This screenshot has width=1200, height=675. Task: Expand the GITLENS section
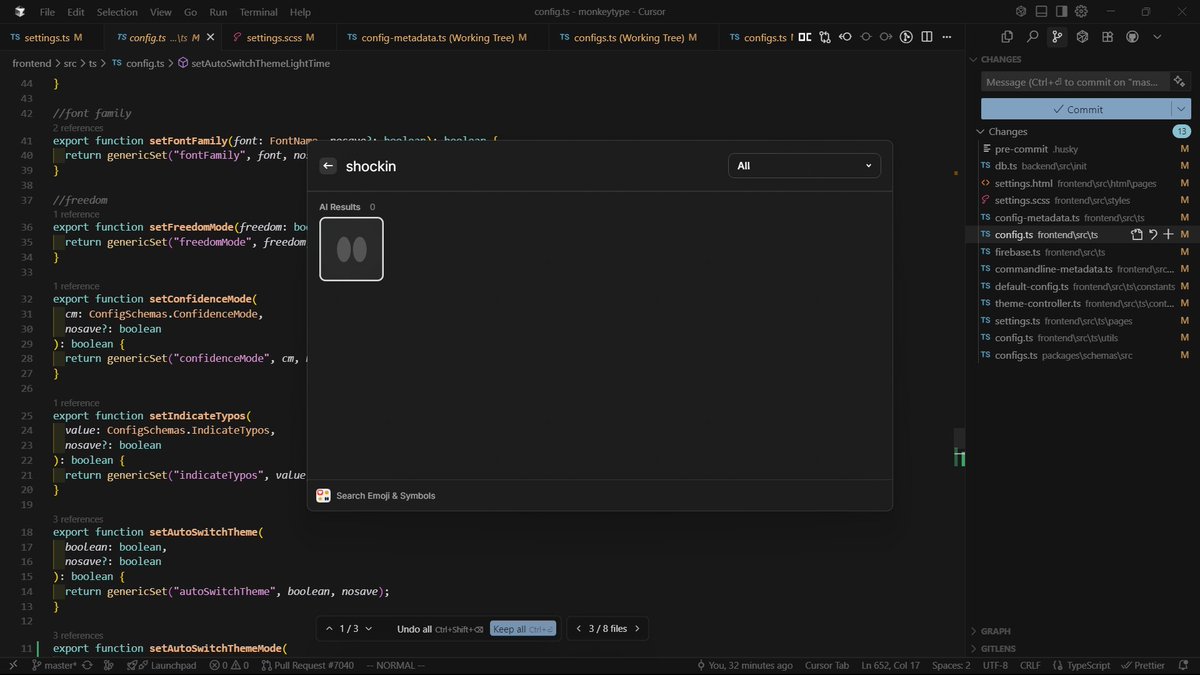tap(998, 649)
